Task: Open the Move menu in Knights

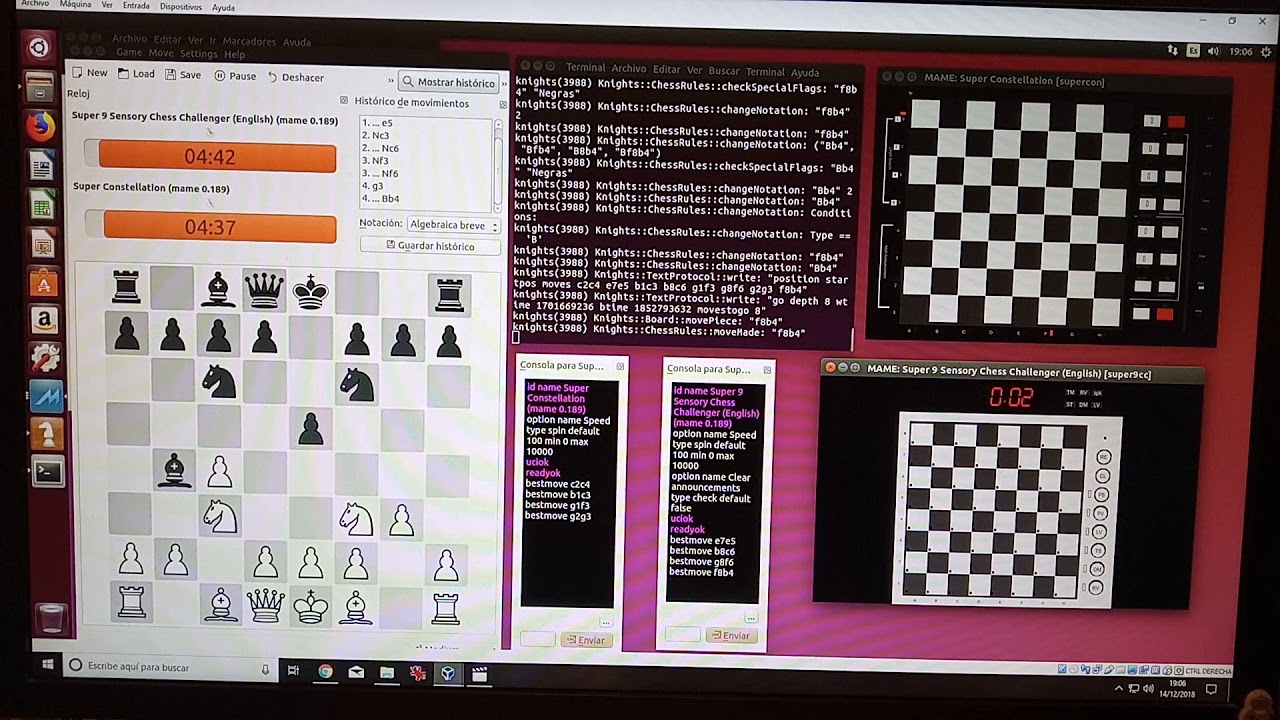Action: pos(161,53)
